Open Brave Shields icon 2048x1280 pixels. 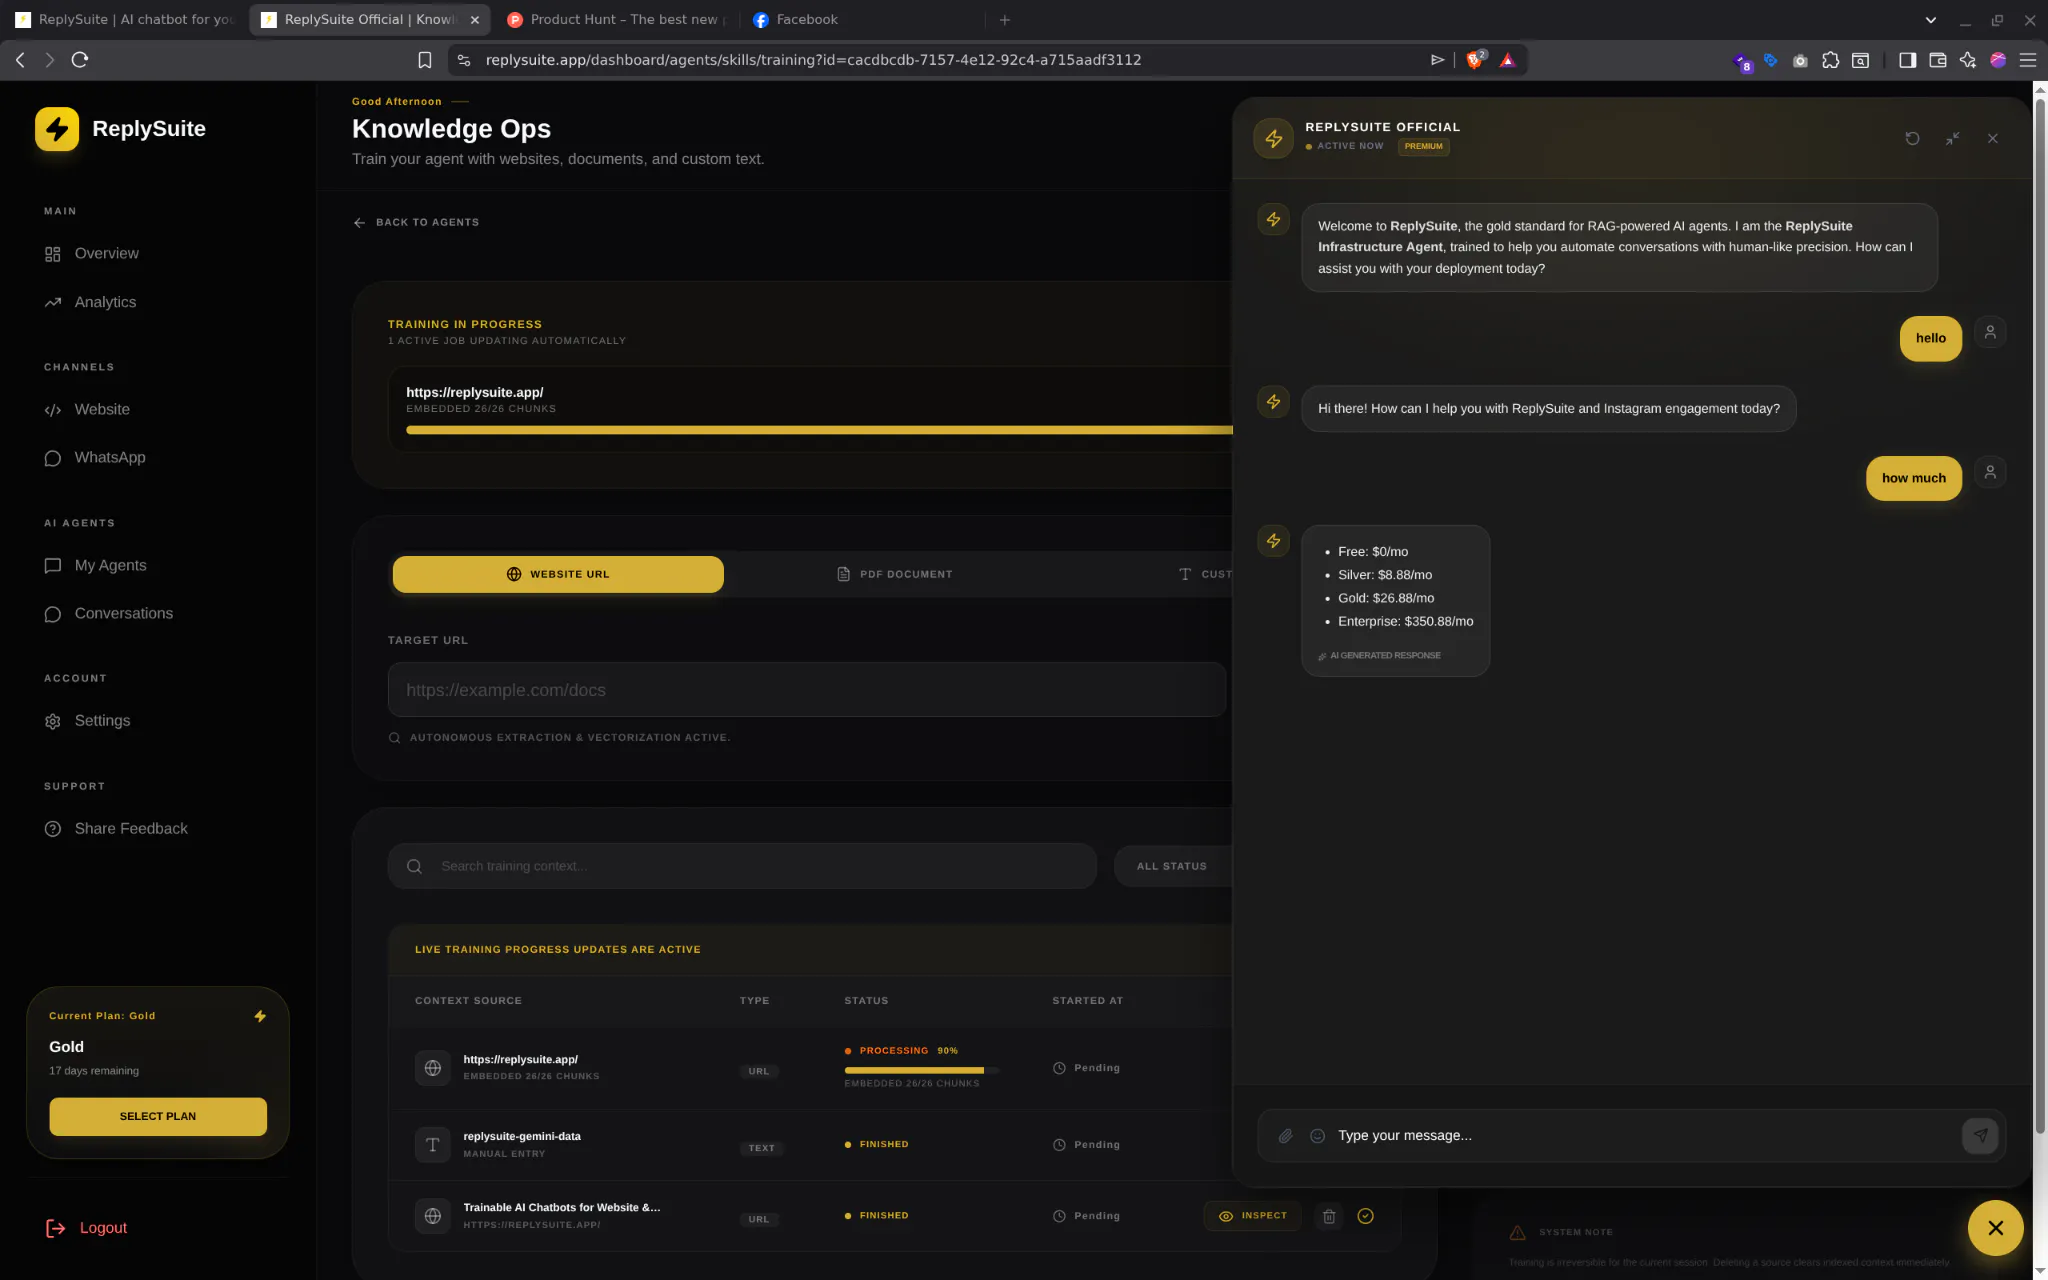click(x=1475, y=60)
